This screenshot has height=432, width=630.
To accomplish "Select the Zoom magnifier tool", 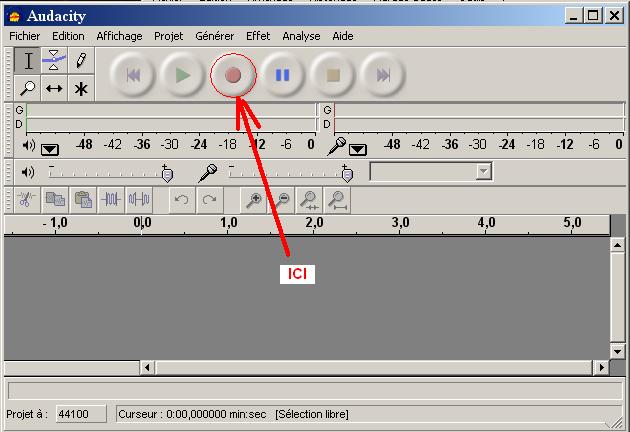I will click(29, 89).
